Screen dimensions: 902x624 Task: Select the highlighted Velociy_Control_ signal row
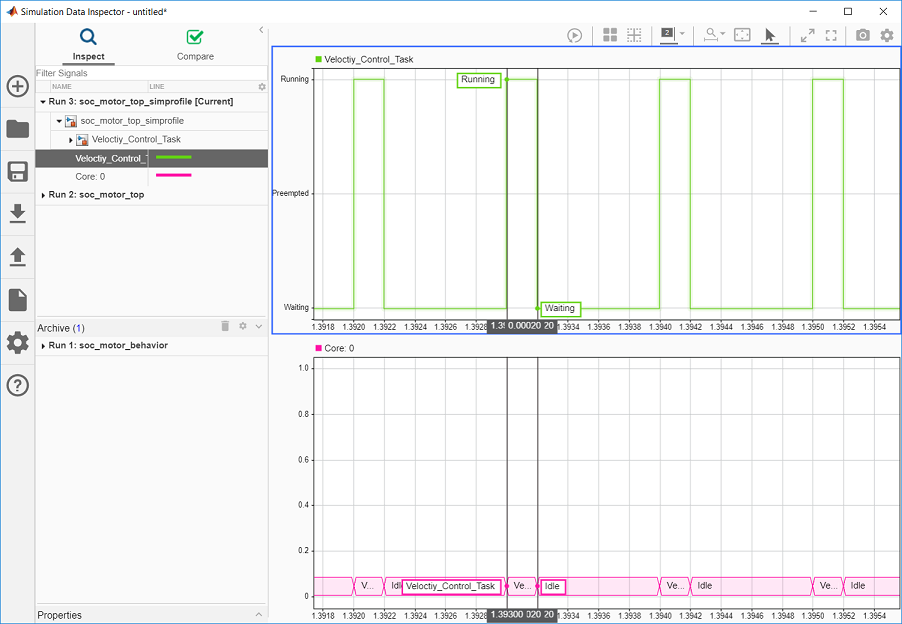coord(151,158)
